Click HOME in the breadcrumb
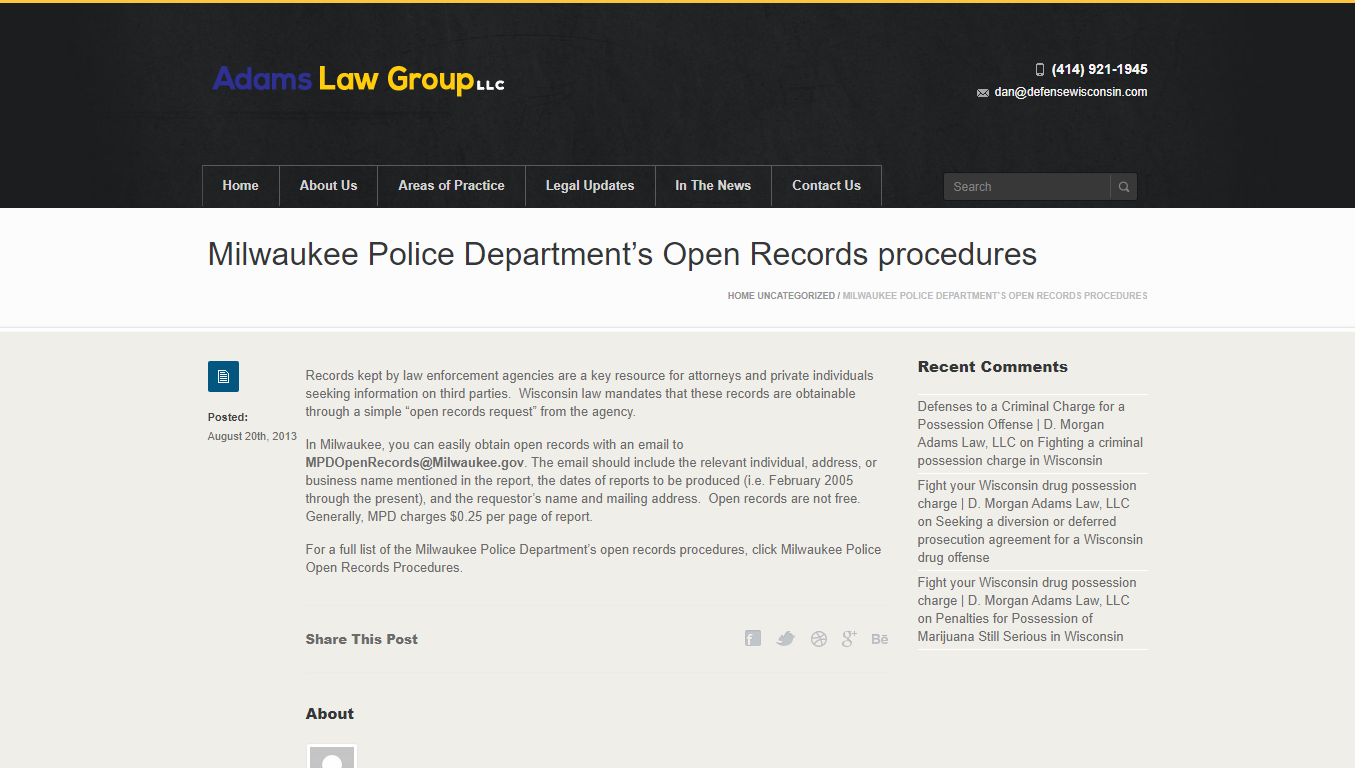Image resolution: width=1366 pixels, height=768 pixels. pos(741,296)
